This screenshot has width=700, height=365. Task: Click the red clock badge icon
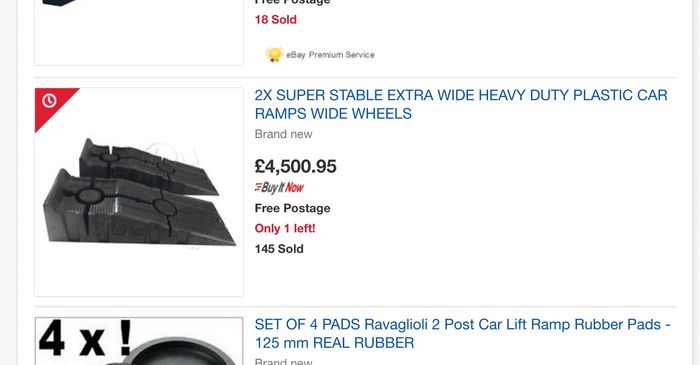(49, 101)
